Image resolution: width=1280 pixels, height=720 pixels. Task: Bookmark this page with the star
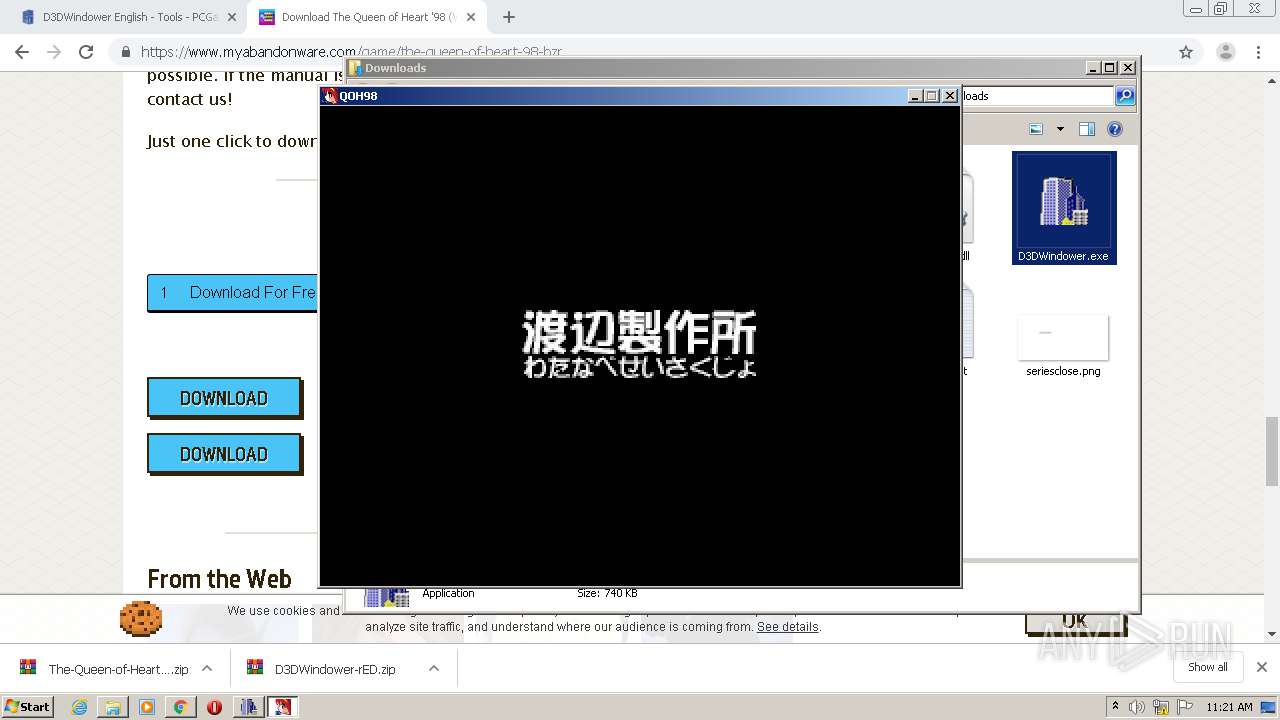(x=1186, y=52)
